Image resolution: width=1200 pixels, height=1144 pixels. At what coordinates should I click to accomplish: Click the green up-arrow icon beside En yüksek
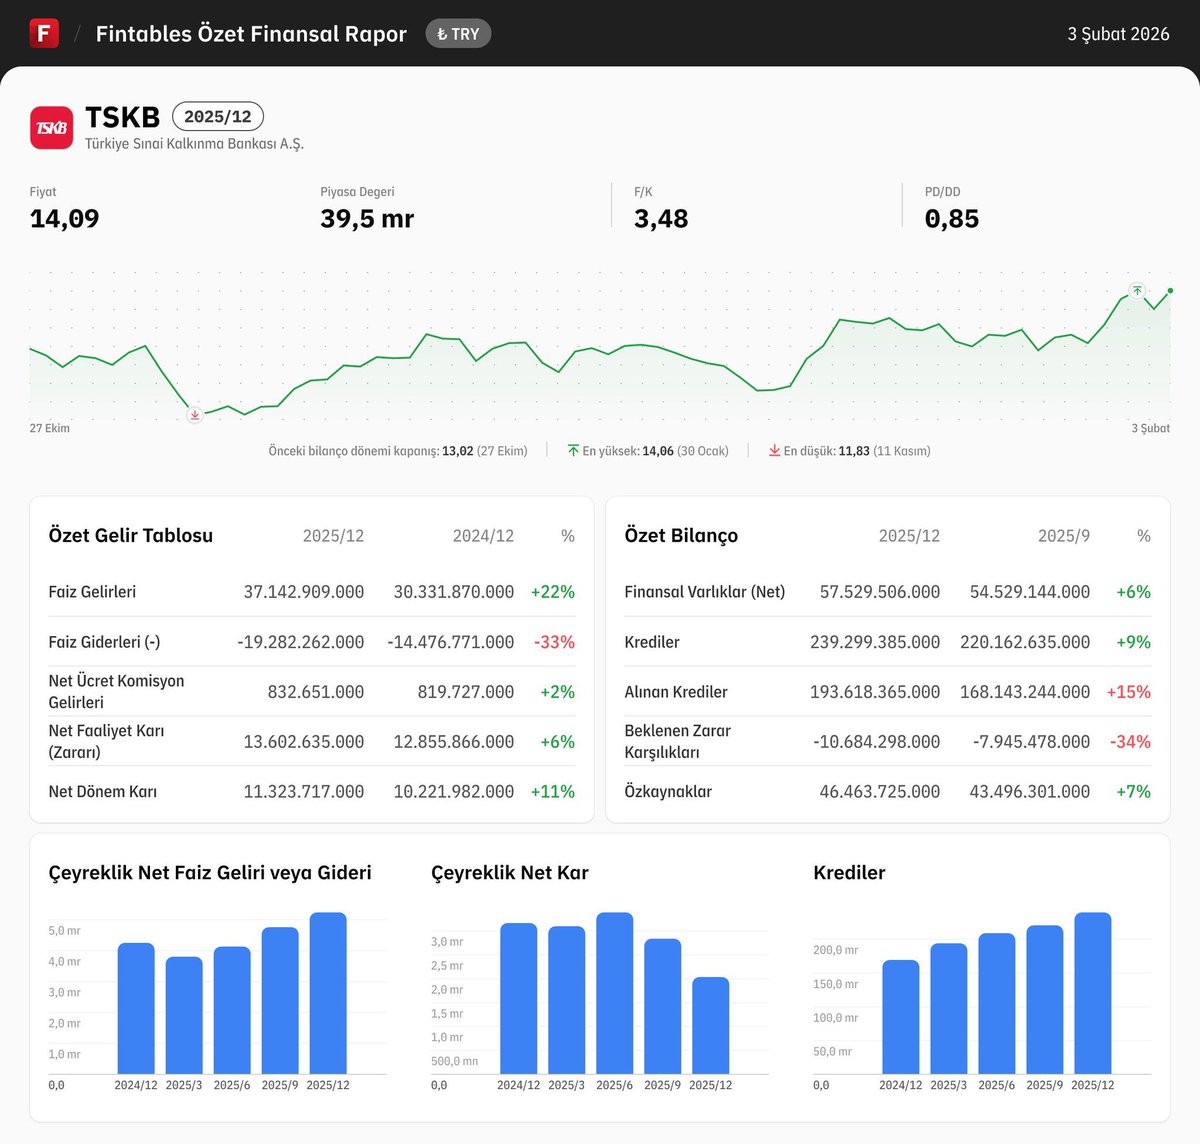click(573, 451)
